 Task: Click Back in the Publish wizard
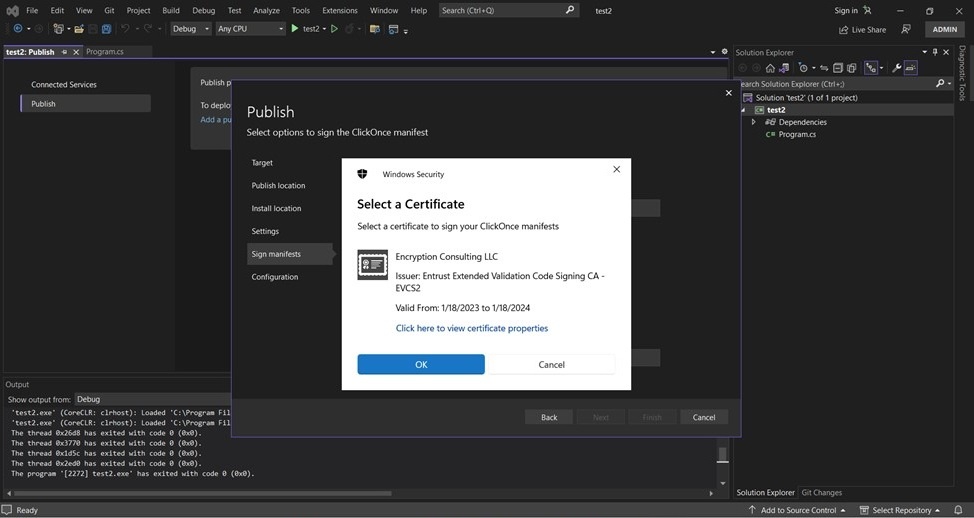[549, 417]
